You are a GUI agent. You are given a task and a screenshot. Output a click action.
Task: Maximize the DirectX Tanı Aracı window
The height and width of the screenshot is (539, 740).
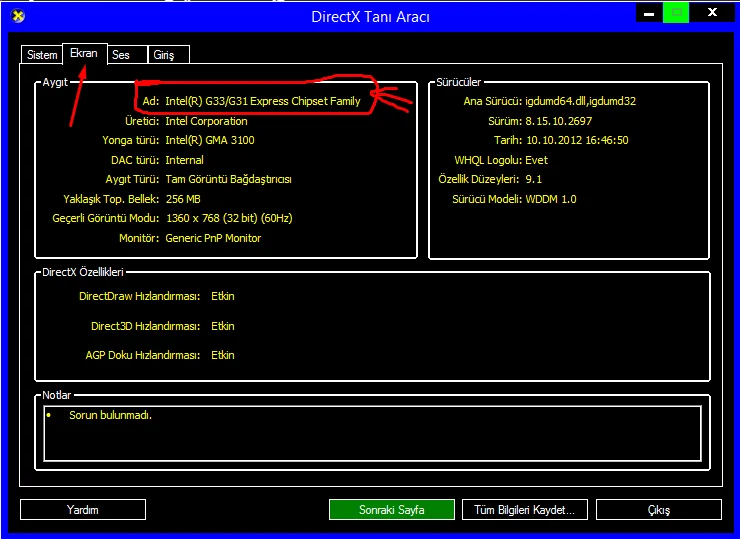click(676, 13)
